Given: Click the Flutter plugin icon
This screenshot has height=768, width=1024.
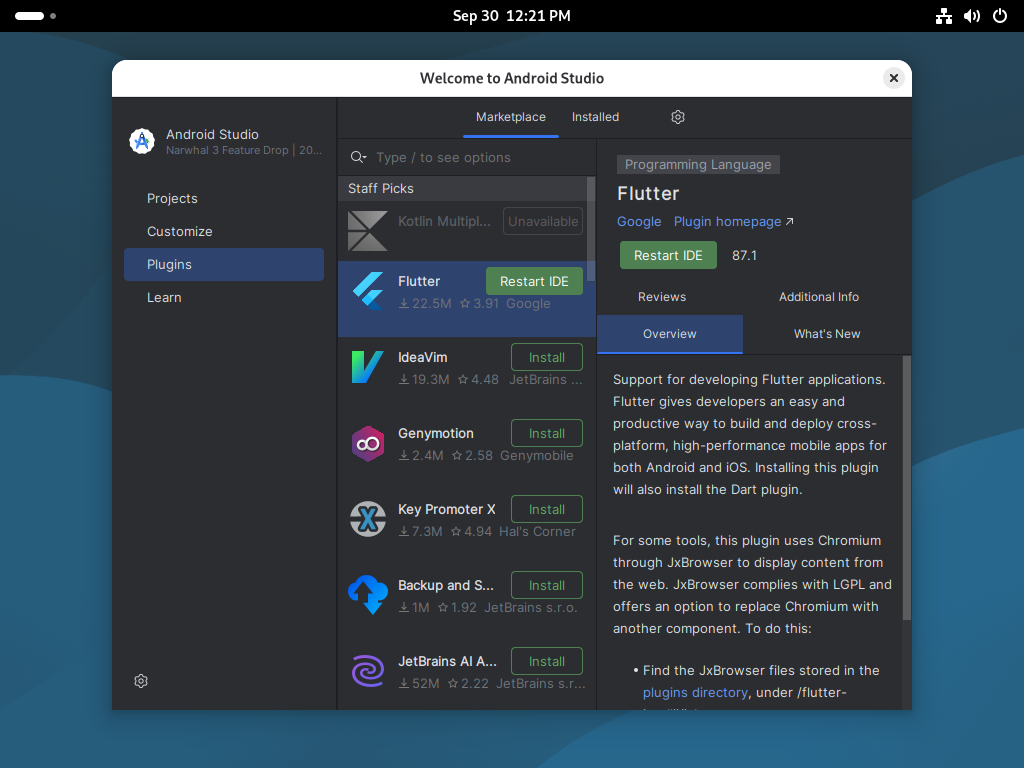Looking at the screenshot, I should pyautogui.click(x=367, y=291).
